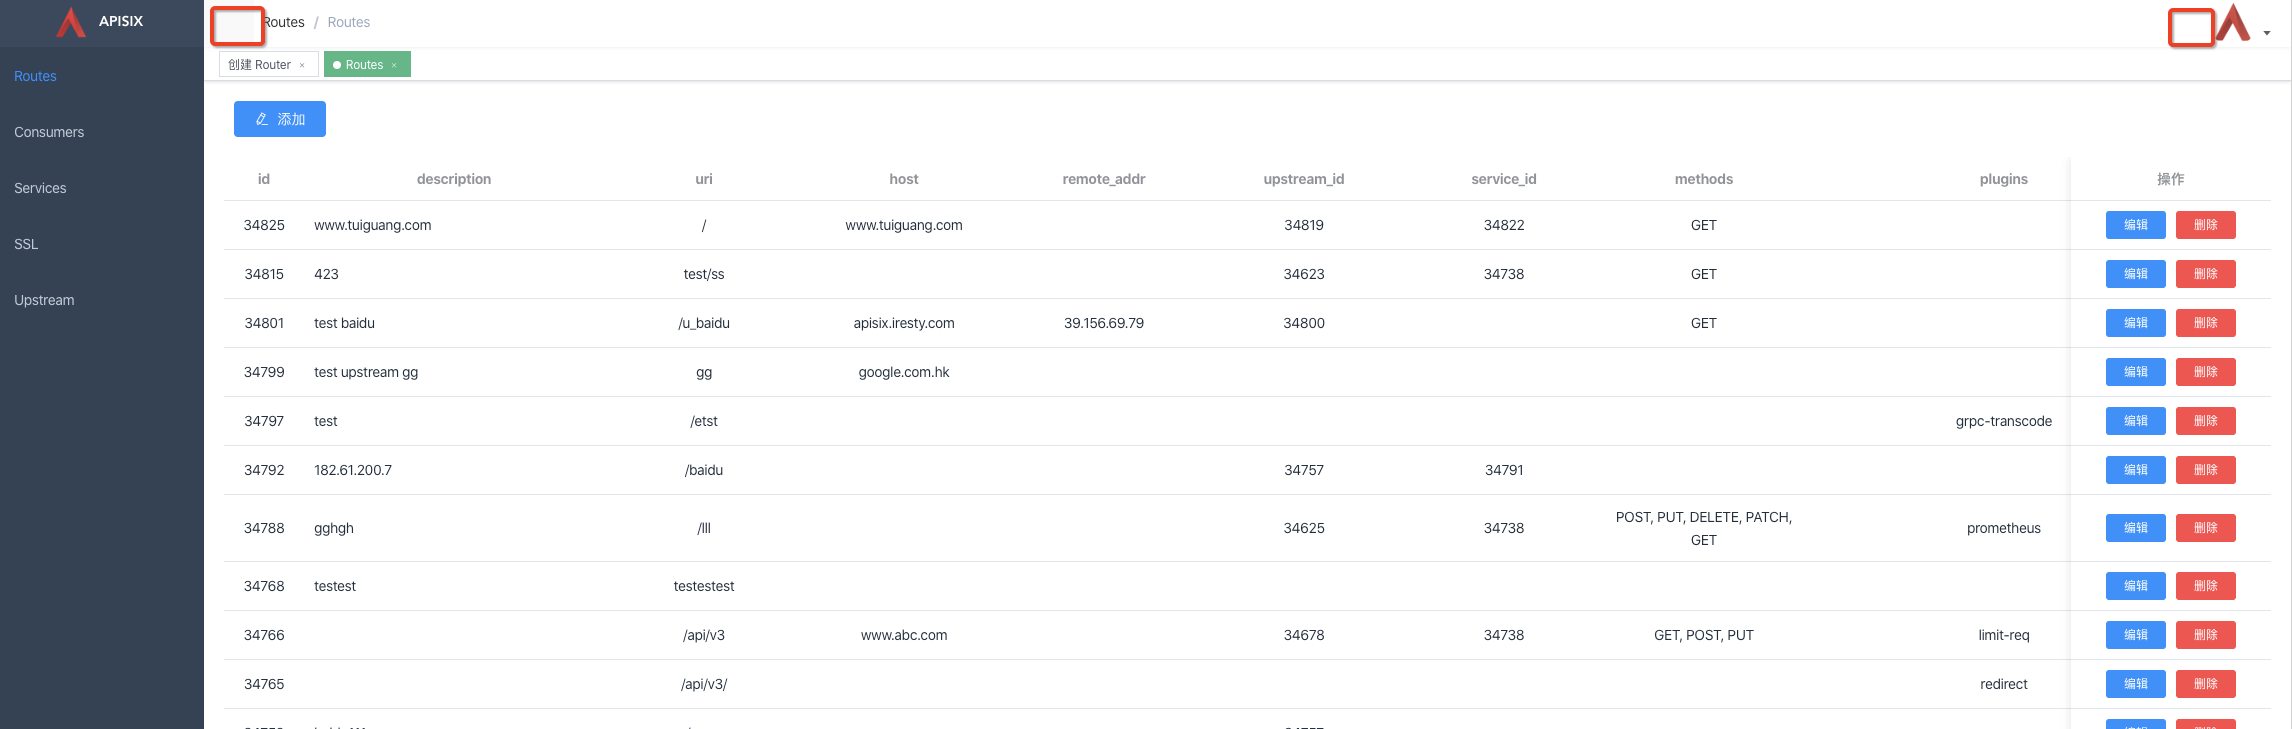The height and width of the screenshot is (729, 2292).
Task: Edit the gghgh route 34788
Action: 2136,528
